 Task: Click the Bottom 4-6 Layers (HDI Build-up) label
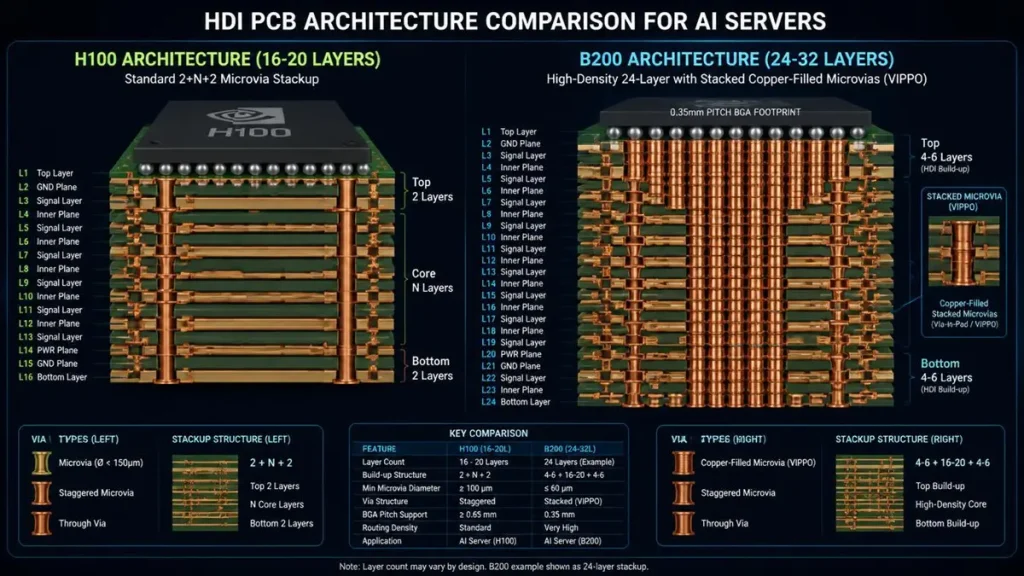[946, 376]
